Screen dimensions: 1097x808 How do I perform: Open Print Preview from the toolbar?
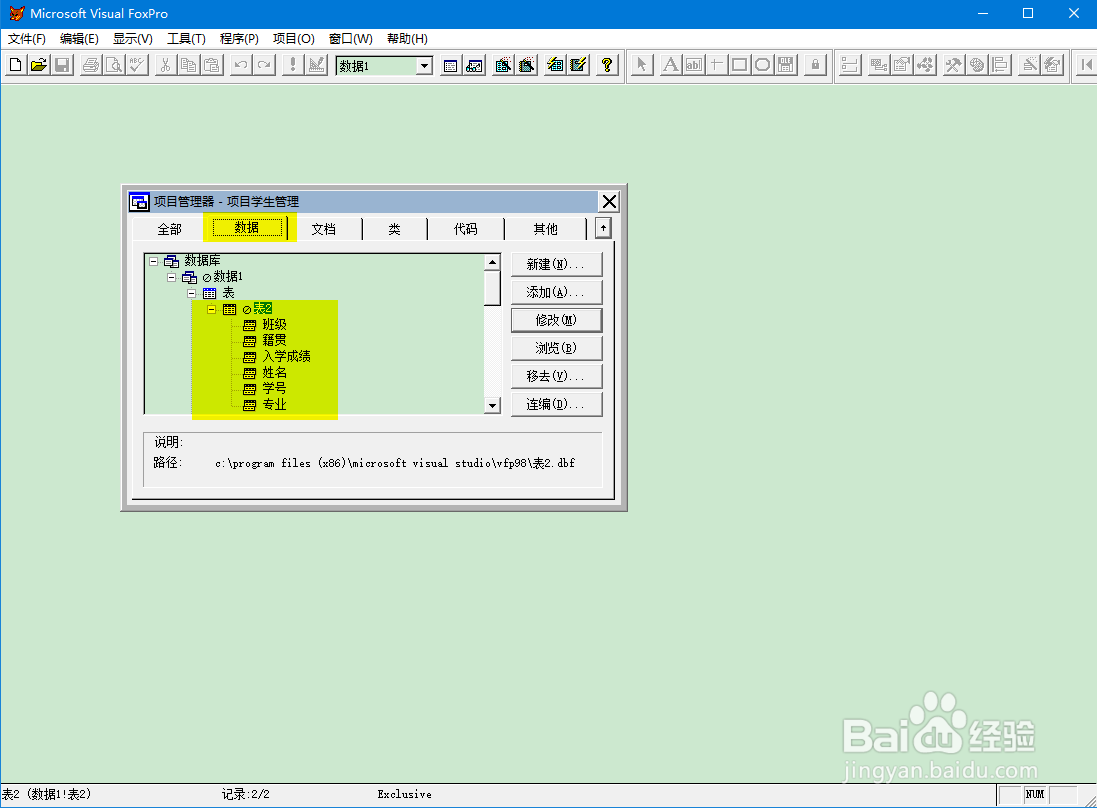(114, 65)
